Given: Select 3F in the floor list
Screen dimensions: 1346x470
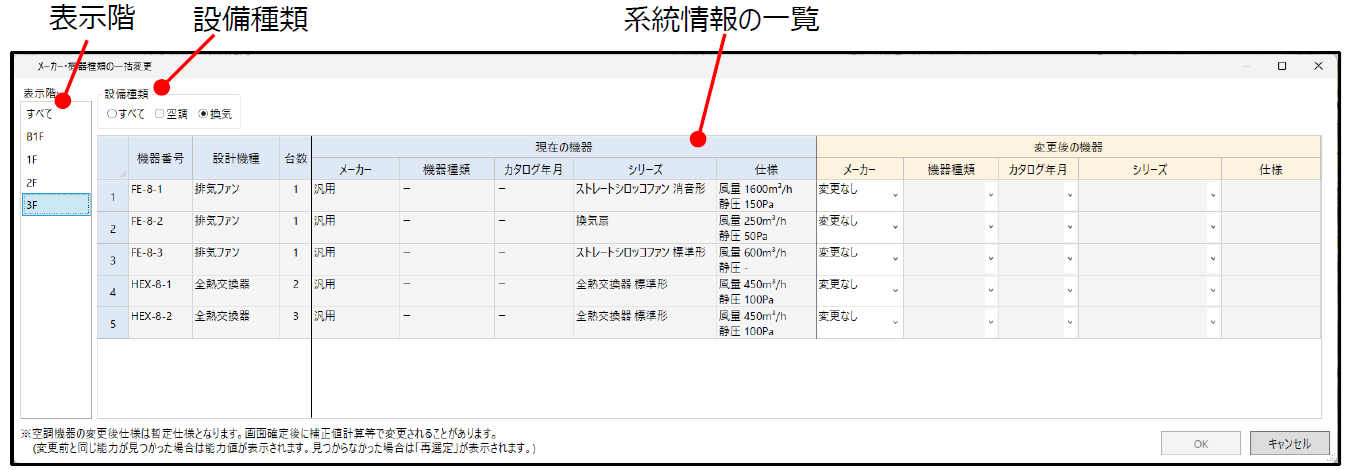Looking at the screenshot, I should (34, 205).
